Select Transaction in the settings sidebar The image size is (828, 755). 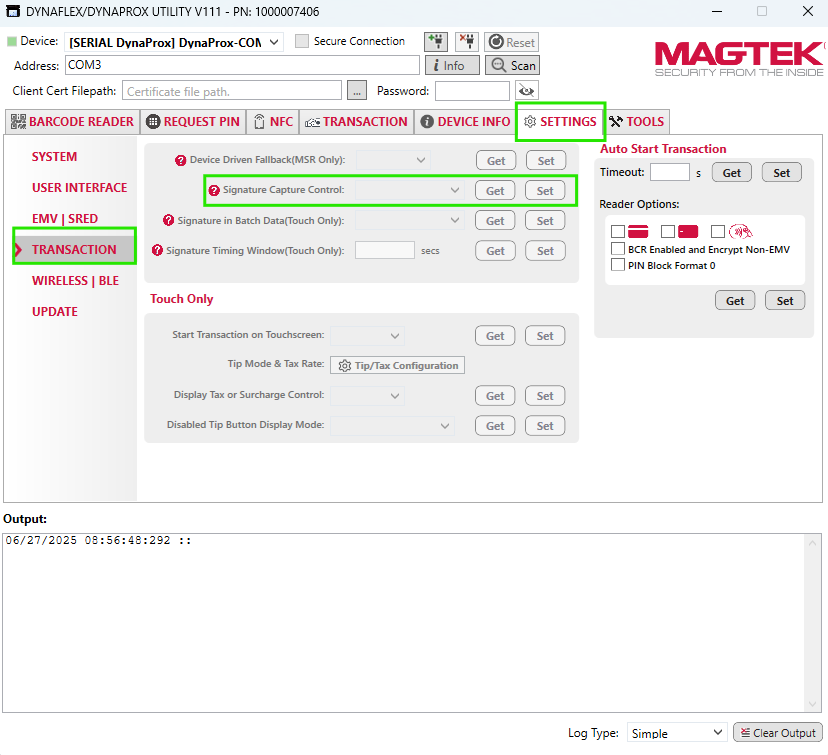(74, 249)
